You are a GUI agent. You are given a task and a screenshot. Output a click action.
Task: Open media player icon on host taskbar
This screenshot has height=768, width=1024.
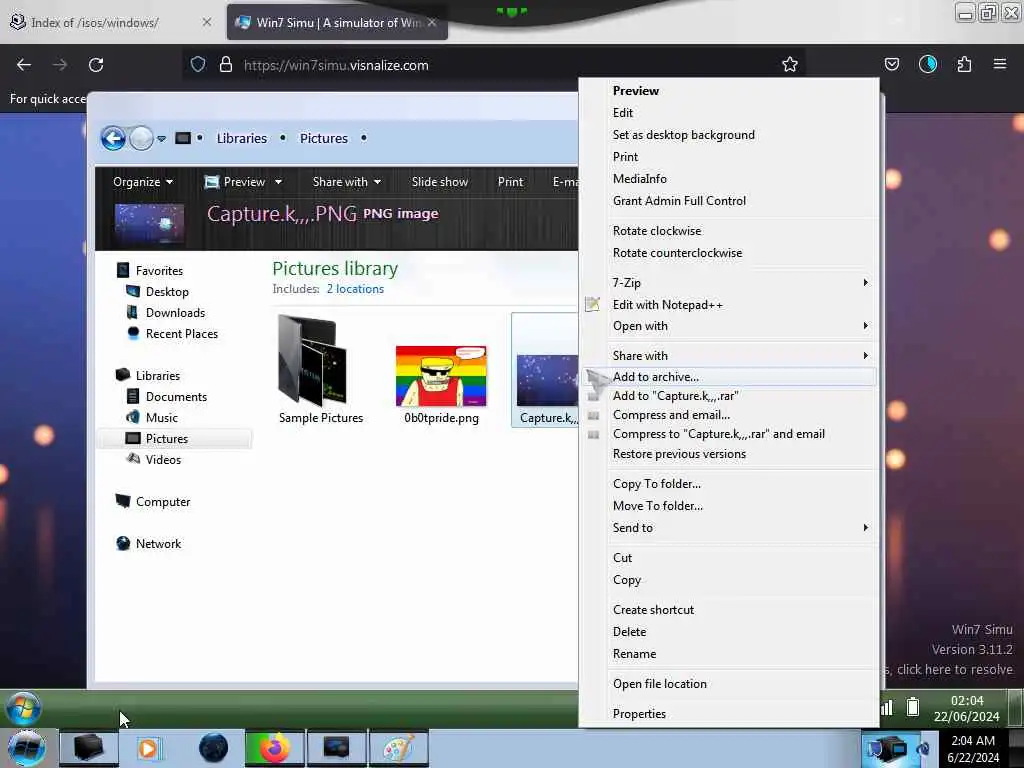coord(149,748)
